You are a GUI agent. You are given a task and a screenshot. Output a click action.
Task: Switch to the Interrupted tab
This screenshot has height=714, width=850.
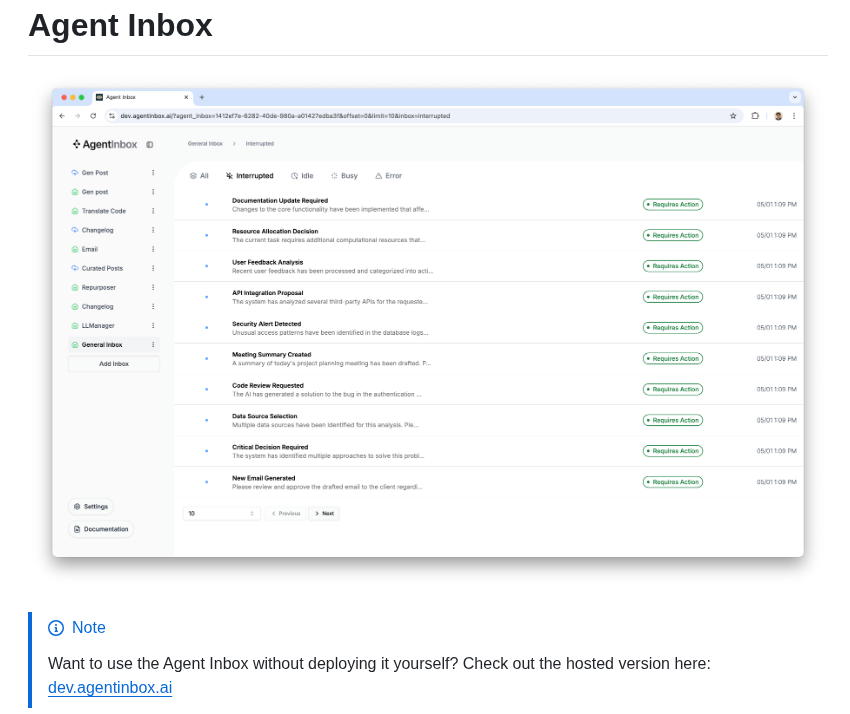[x=250, y=176]
